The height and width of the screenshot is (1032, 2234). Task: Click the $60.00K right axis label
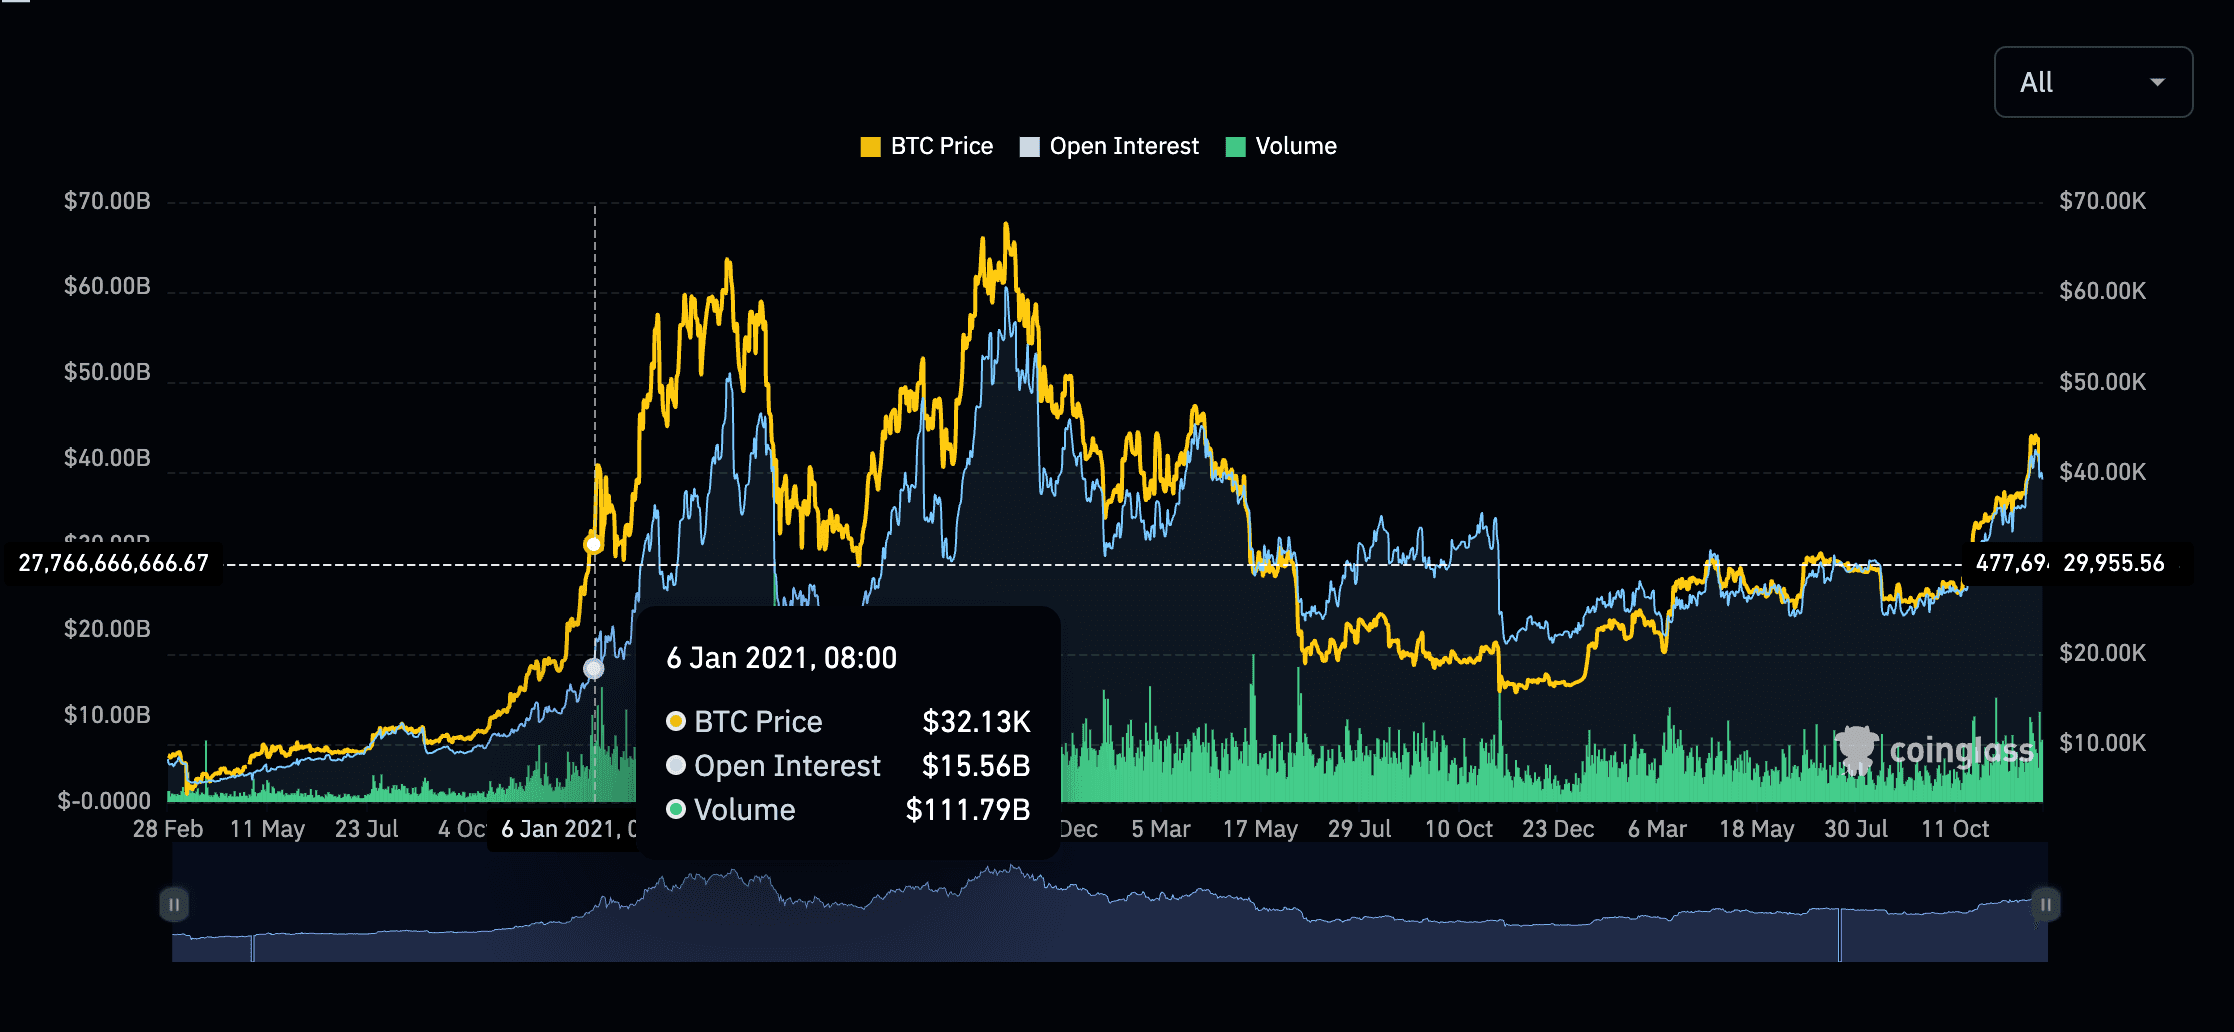[x=2102, y=291]
